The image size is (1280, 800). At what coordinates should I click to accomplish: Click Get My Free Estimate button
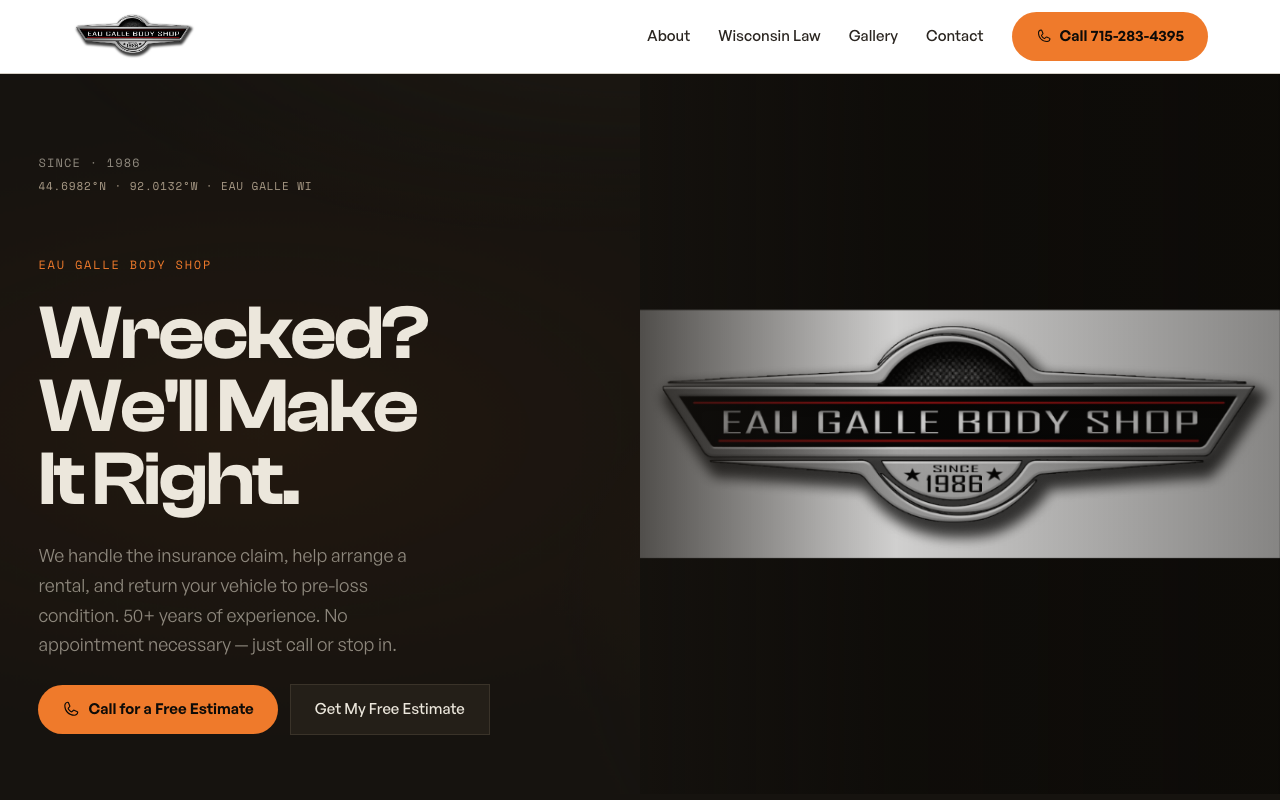(x=390, y=709)
